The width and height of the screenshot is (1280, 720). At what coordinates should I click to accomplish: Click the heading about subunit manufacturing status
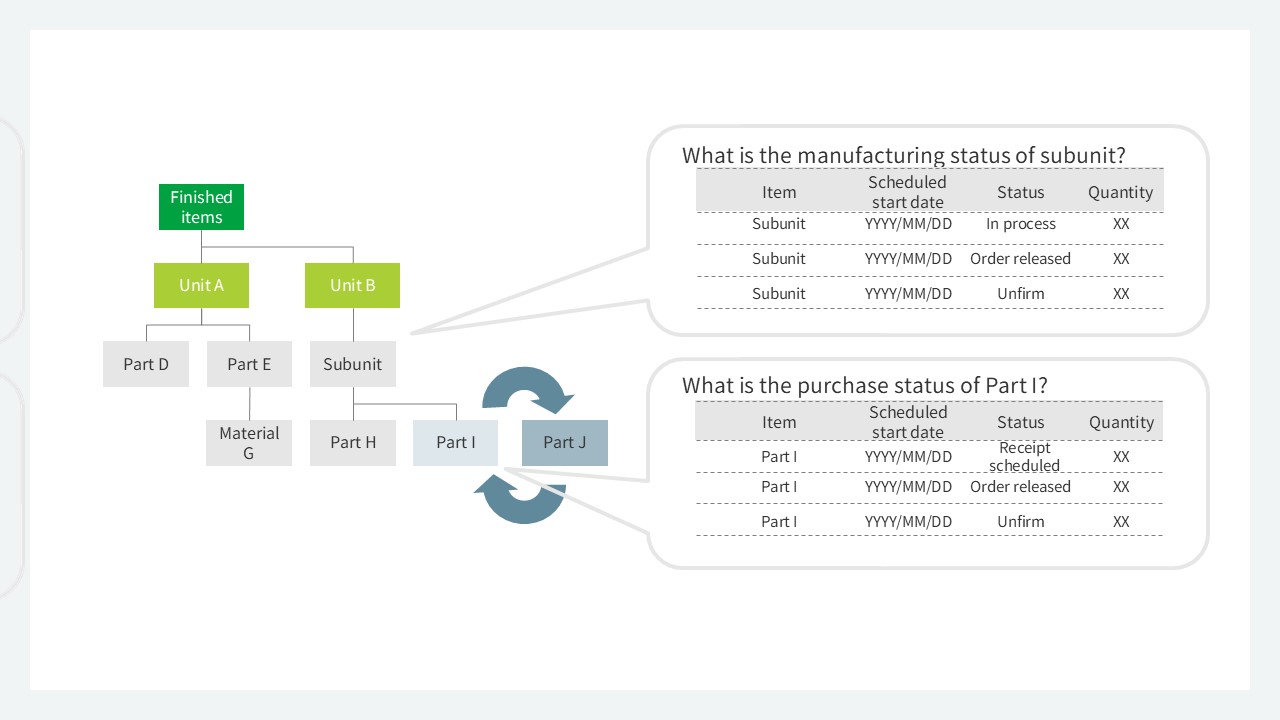pyautogui.click(x=904, y=155)
